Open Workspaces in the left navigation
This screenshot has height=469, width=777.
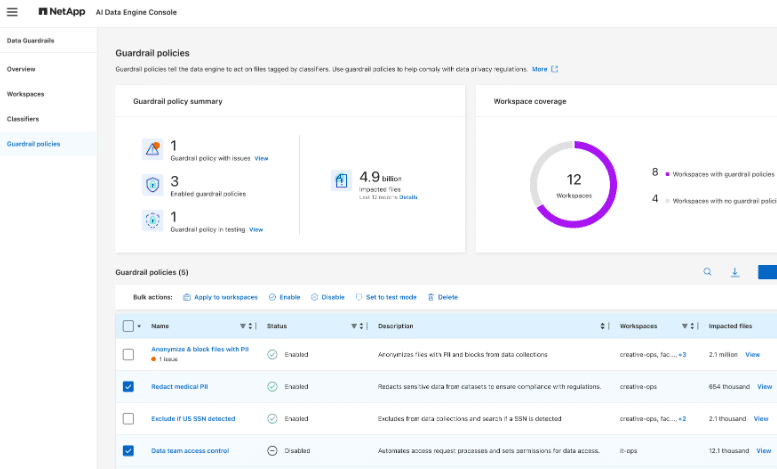point(25,94)
